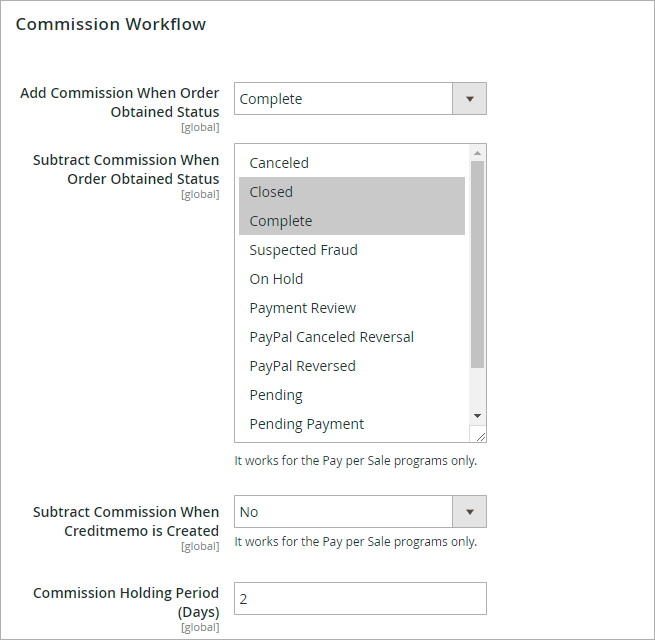Choose Suspected Fraud from the list
The height and width of the screenshot is (640, 655).
(x=303, y=250)
